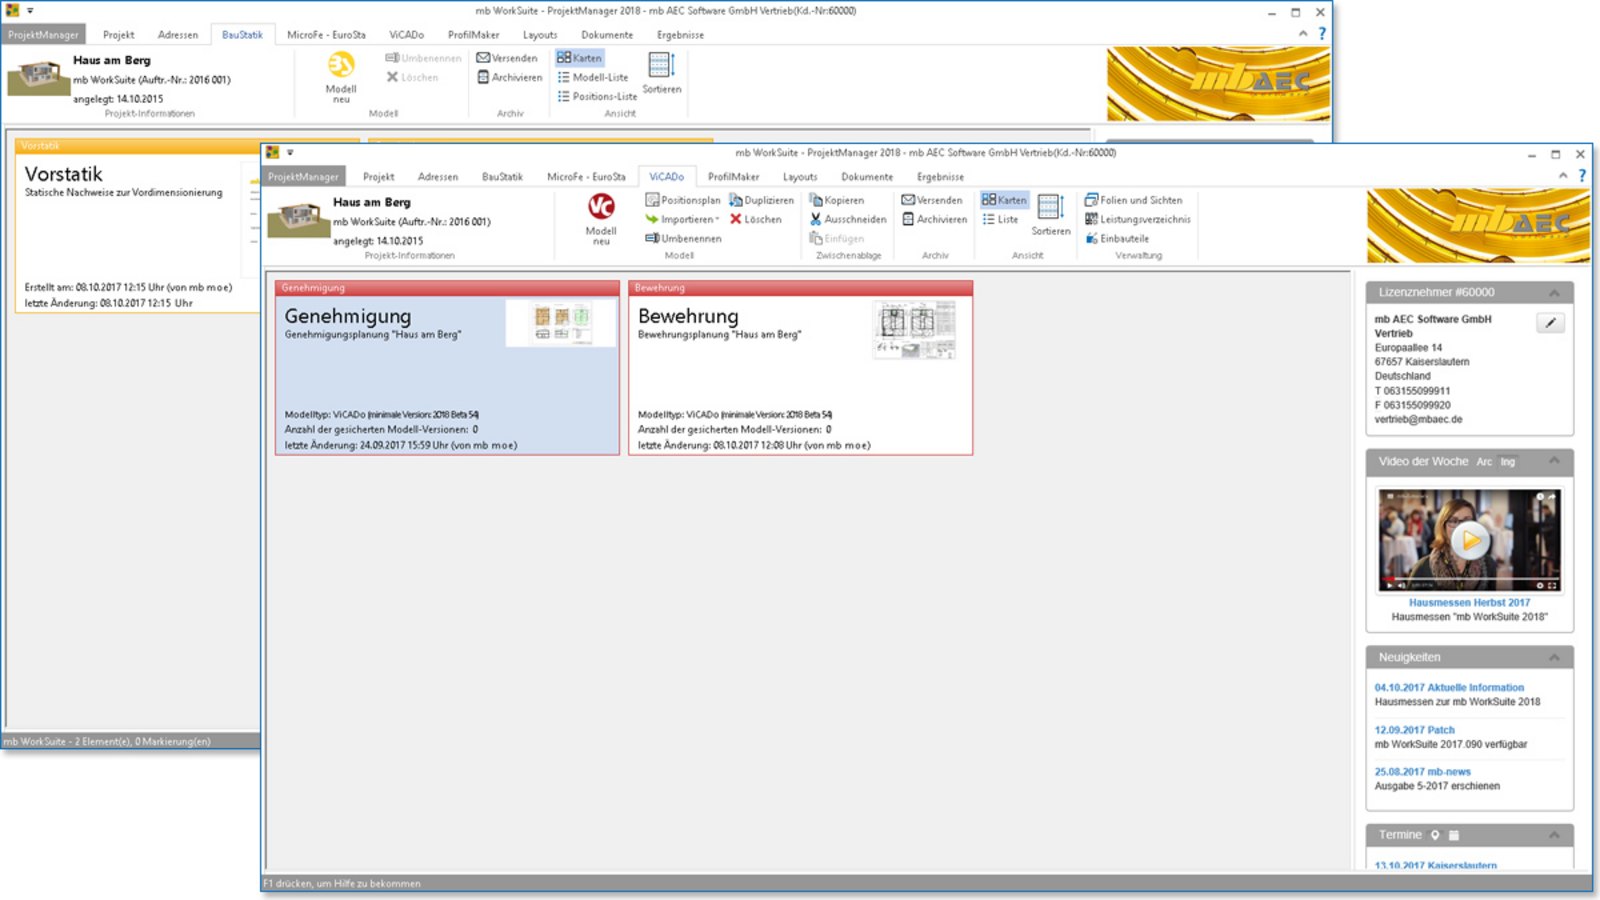Open ProfilMaker tab in front window

tap(734, 176)
